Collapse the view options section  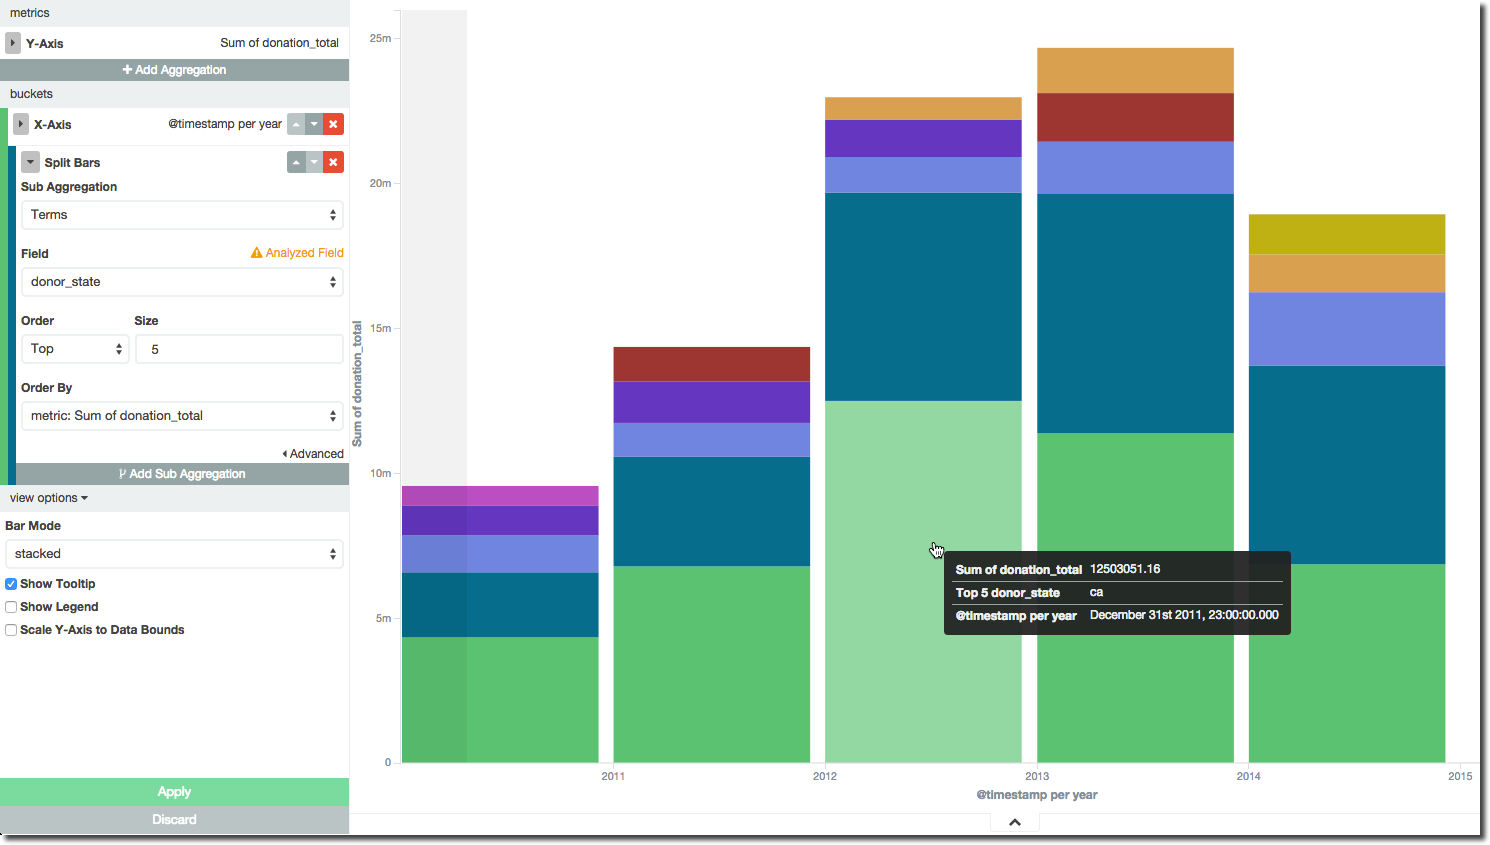click(49, 498)
